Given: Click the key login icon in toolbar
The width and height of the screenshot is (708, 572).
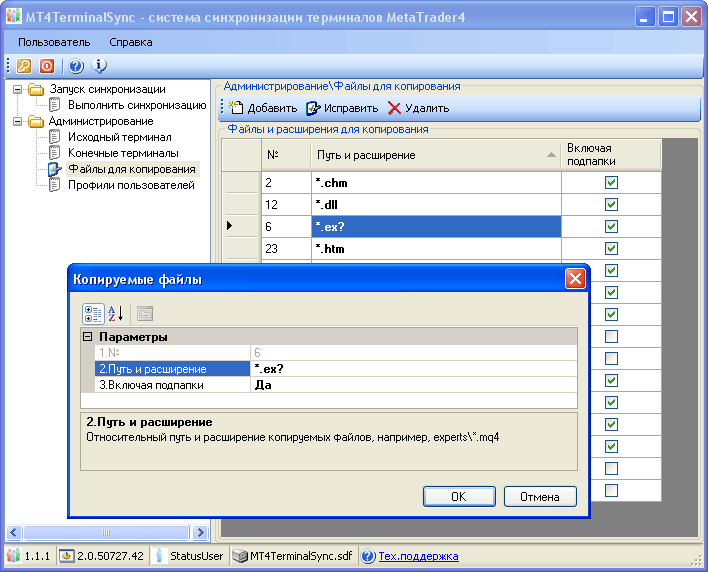Looking at the screenshot, I should pyautogui.click(x=24, y=66).
